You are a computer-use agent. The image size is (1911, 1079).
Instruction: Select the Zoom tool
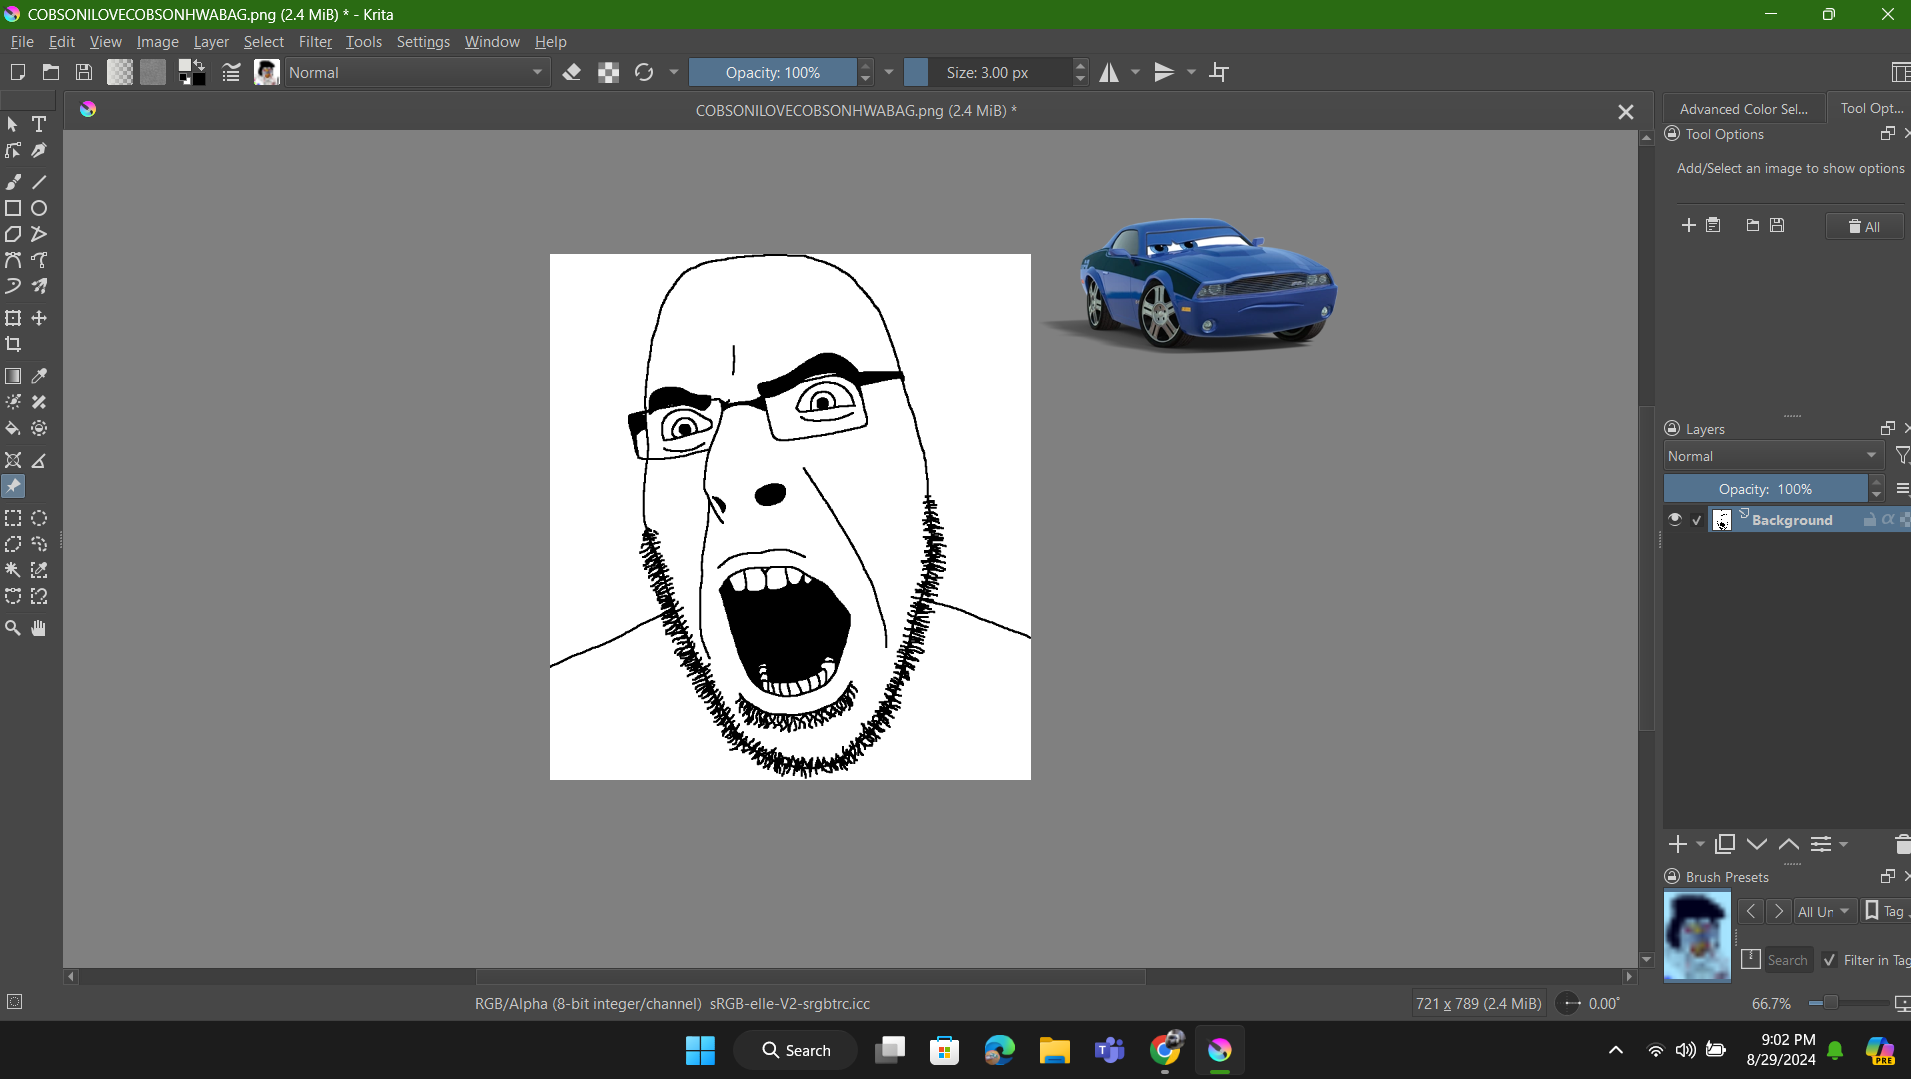pos(13,628)
